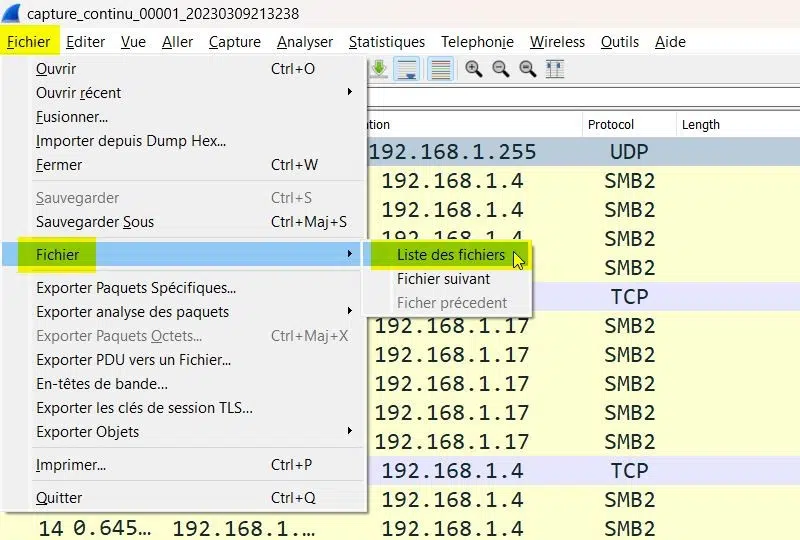
Task: Expand Exporter analyse des paquets submenu arrow
Action: [x=349, y=311]
